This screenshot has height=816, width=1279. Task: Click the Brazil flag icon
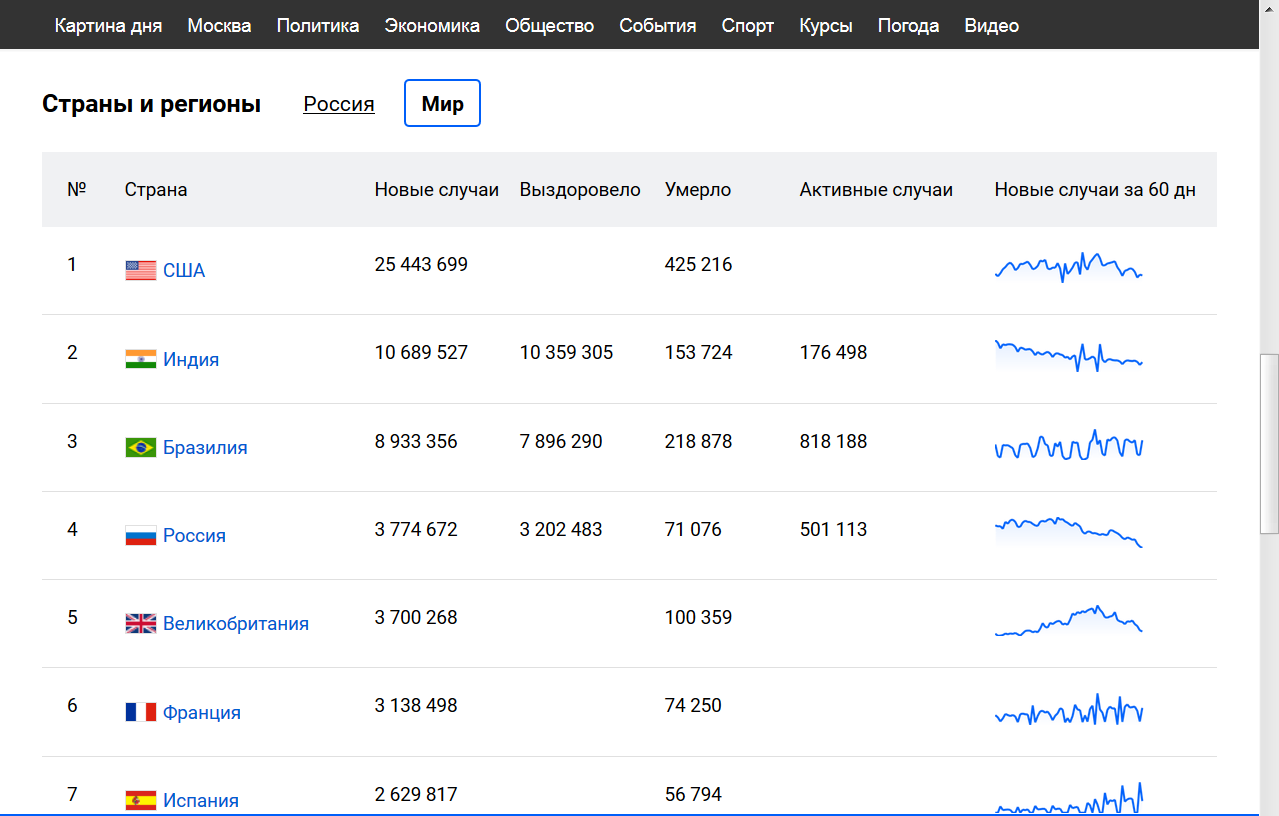click(x=141, y=447)
